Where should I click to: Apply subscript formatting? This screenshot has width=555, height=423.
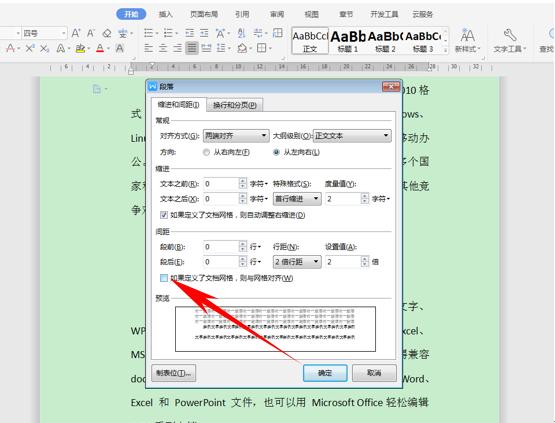(44, 48)
